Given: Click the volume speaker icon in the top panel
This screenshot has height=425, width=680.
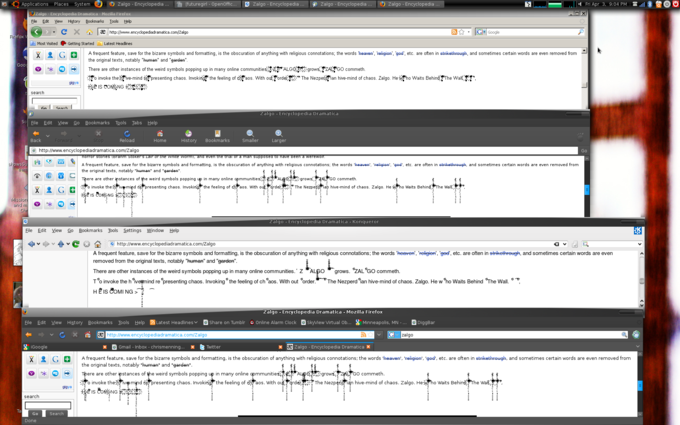Looking at the screenshot, I should click(x=579, y=4).
